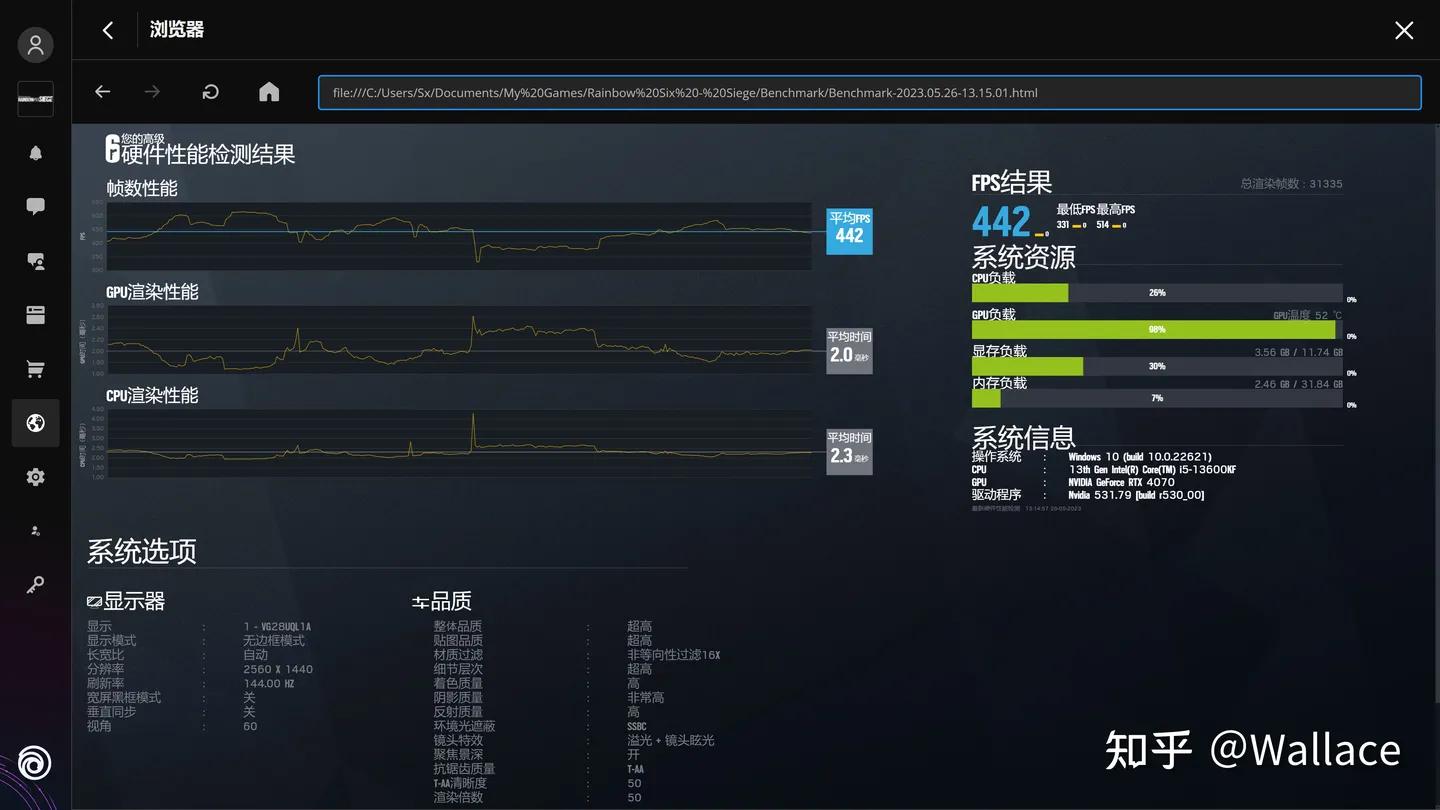Screen dimensions: 1440x810
Task: Select the URL address bar
Action: point(870,92)
